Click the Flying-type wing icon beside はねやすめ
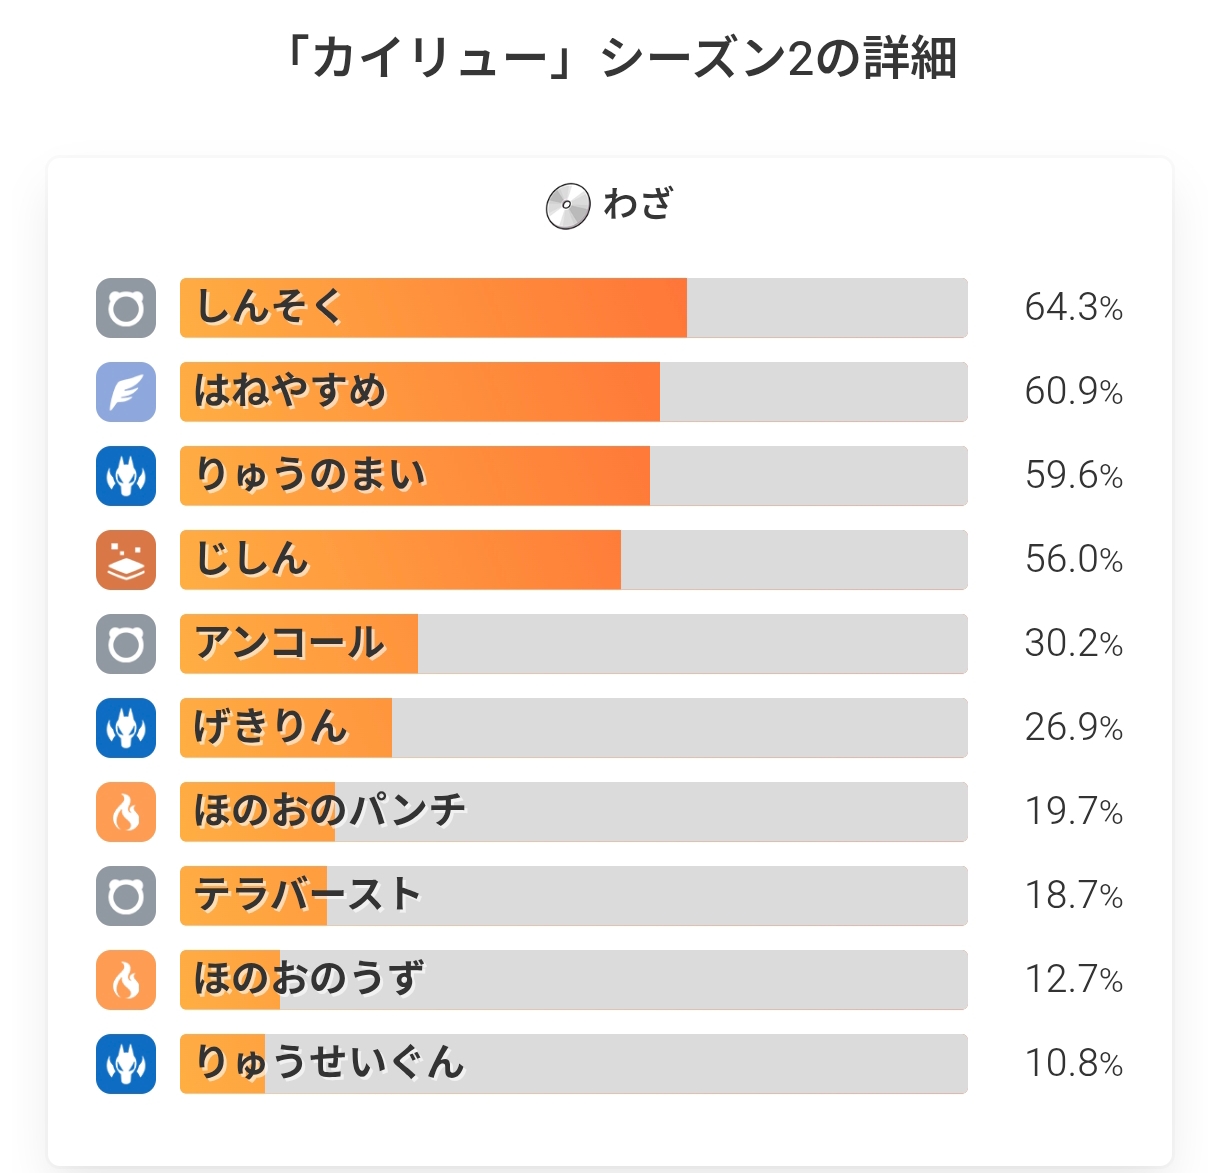 (x=126, y=392)
